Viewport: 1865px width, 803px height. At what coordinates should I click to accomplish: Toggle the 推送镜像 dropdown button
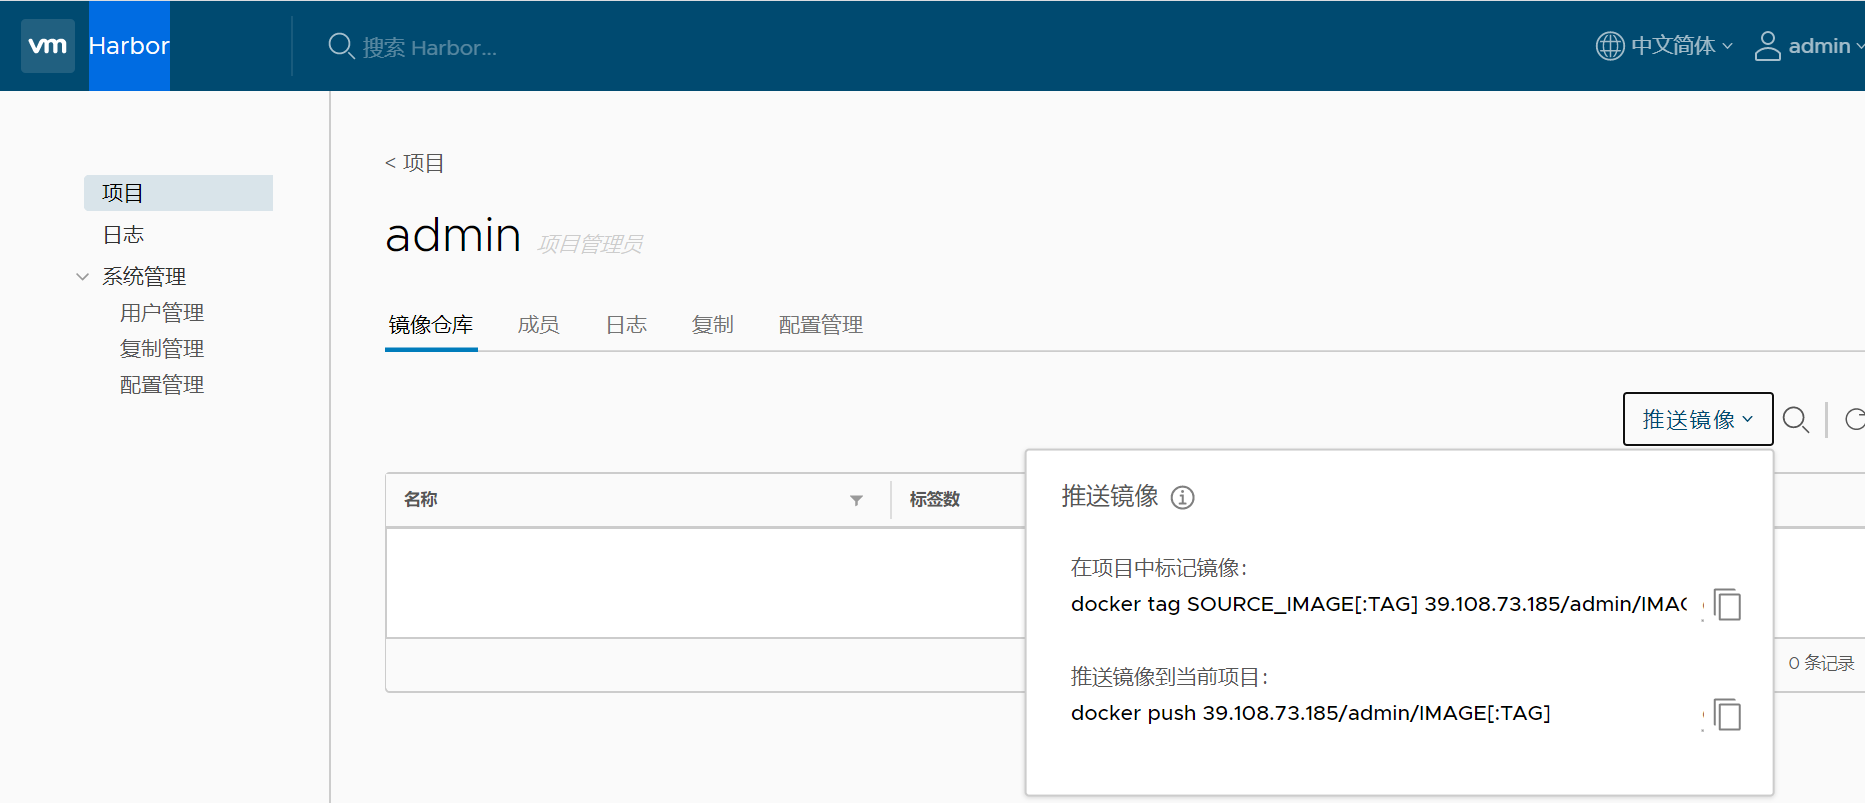(x=1698, y=419)
